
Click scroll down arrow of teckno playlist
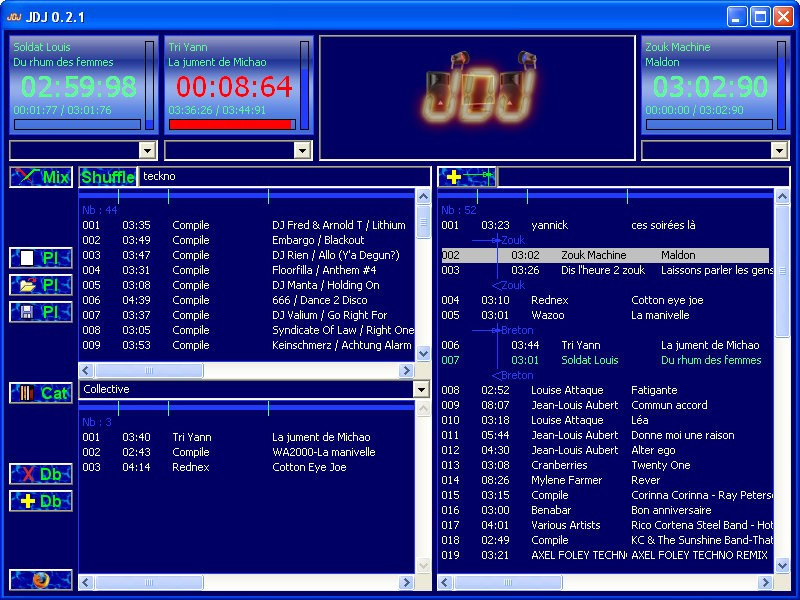tap(423, 353)
